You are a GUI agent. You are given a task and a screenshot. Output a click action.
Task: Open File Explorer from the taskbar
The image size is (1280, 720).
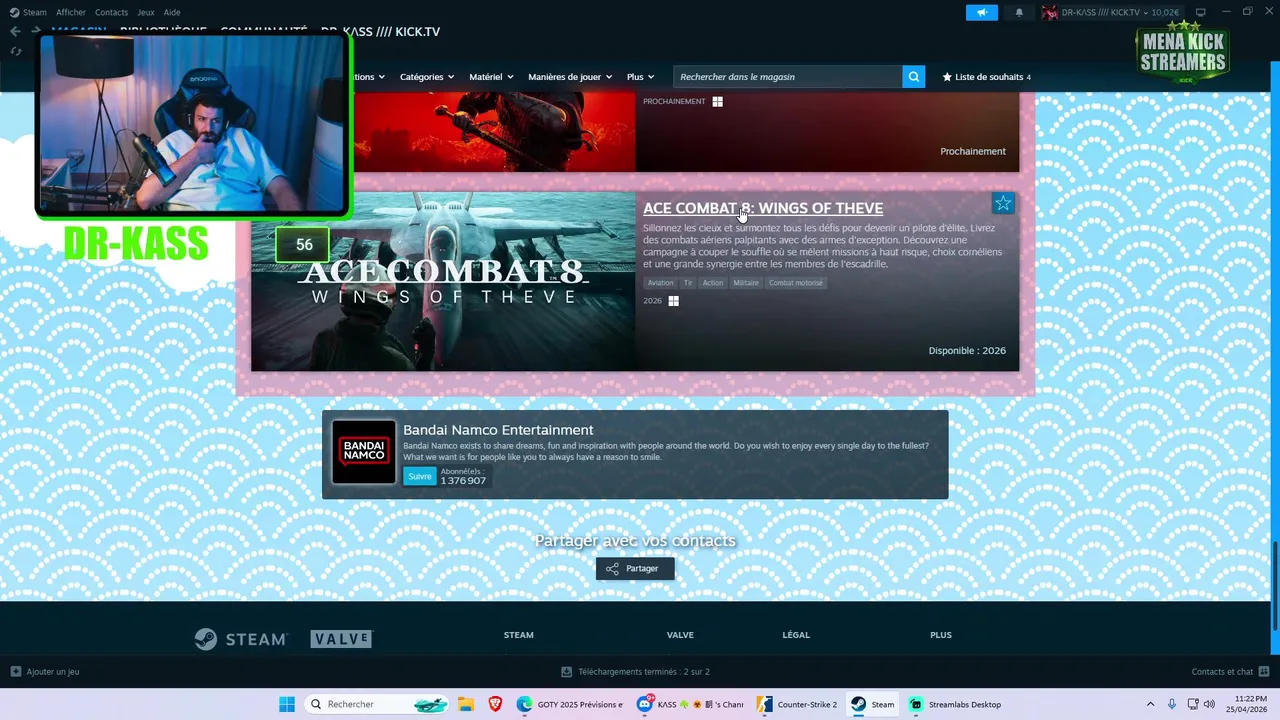[466, 704]
